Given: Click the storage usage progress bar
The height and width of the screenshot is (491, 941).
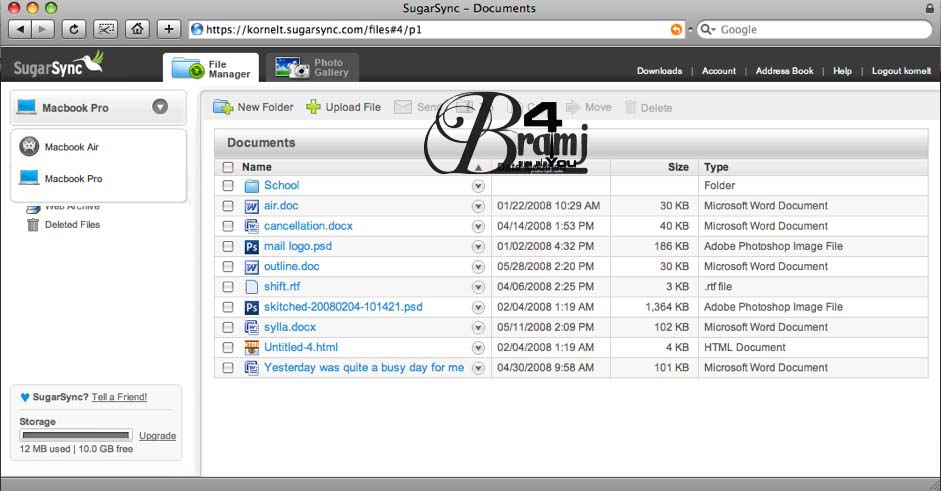Looking at the screenshot, I should click(x=76, y=435).
